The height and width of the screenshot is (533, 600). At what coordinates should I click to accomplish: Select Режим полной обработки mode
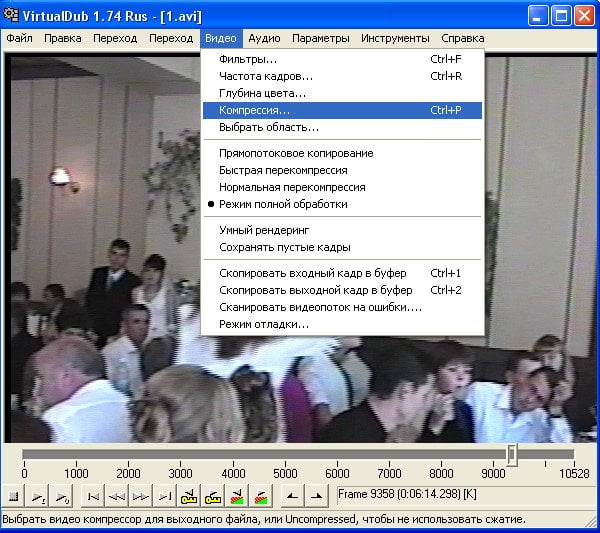coord(283,204)
